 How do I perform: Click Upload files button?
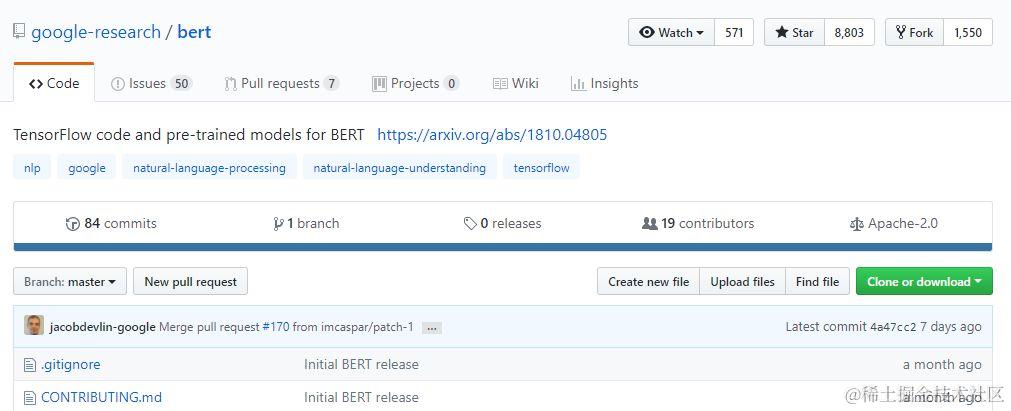point(742,281)
